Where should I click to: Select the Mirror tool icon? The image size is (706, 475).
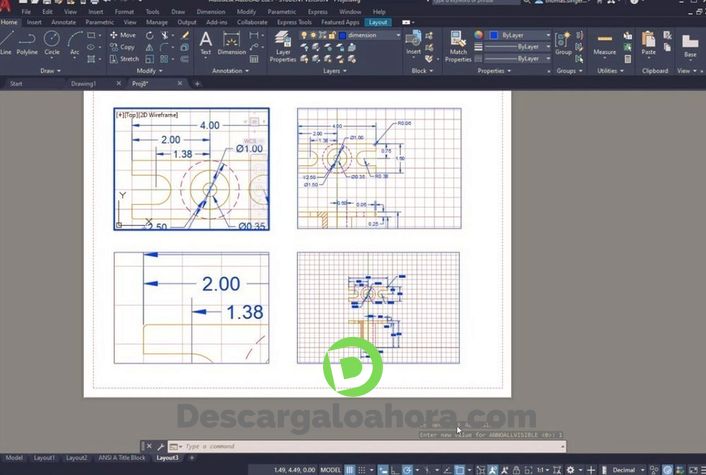[149, 47]
